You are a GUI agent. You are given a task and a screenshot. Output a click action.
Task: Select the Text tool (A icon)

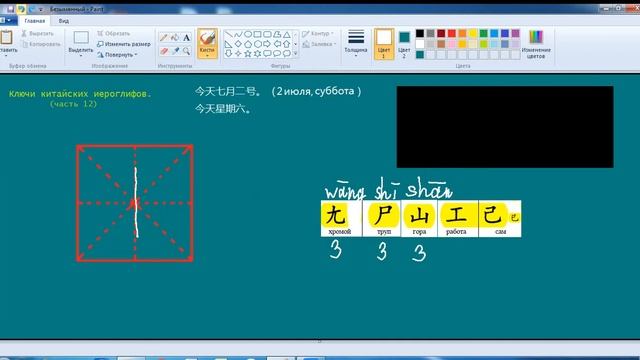tap(187, 38)
